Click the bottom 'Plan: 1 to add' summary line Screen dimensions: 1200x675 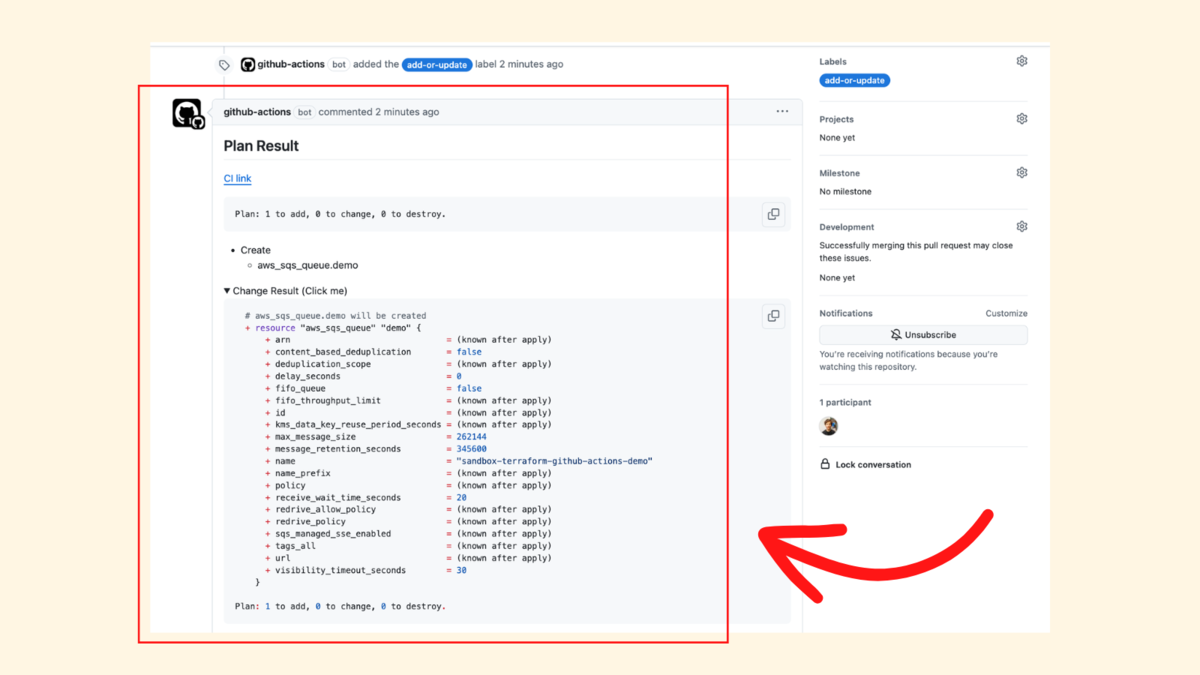click(x=340, y=606)
